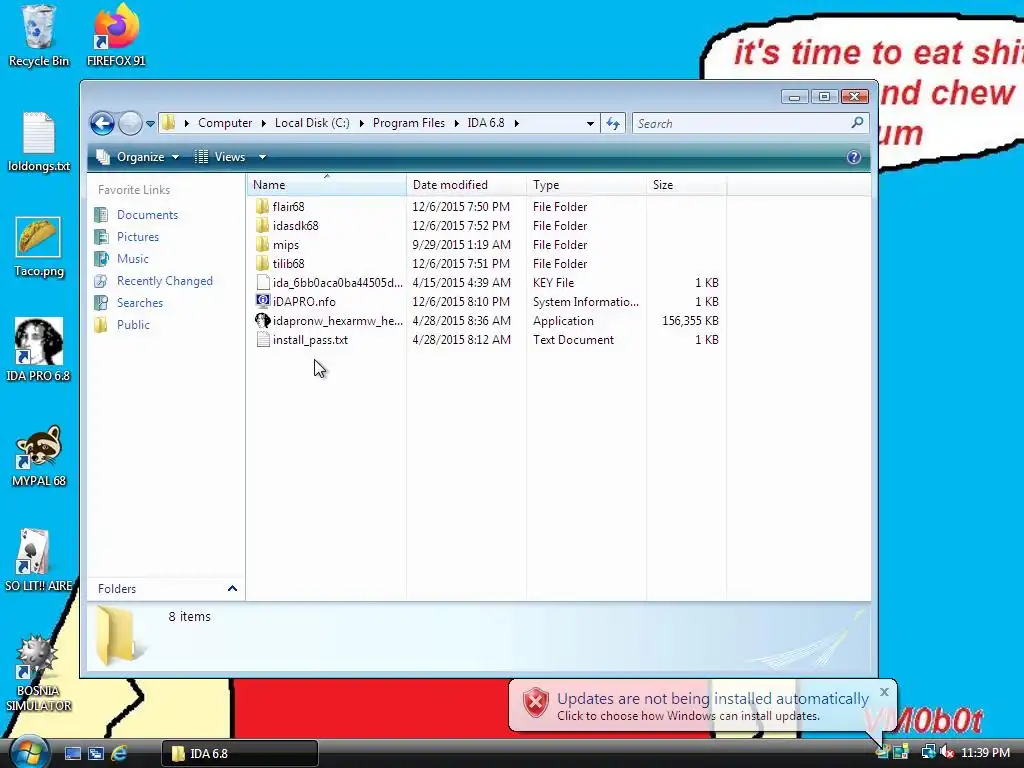Open Pictures favorite link

(x=127, y=237)
